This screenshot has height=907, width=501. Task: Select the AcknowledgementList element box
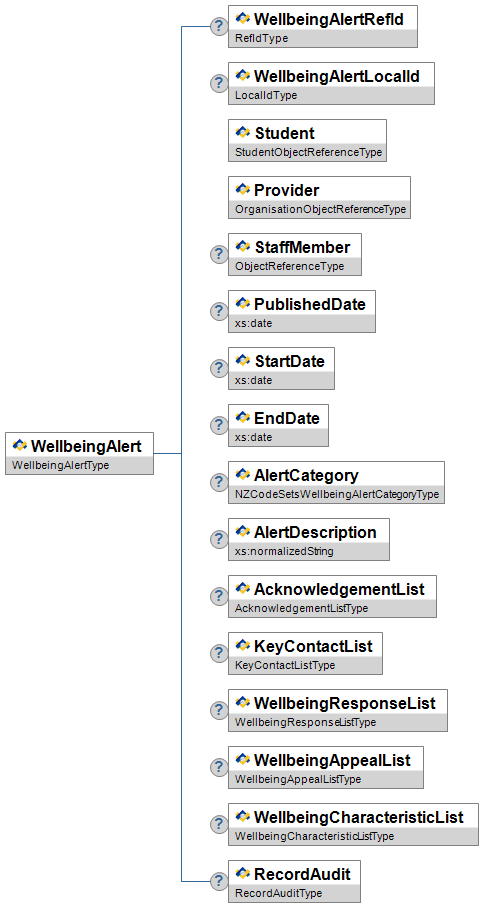pyautogui.click(x=332, y=596)
